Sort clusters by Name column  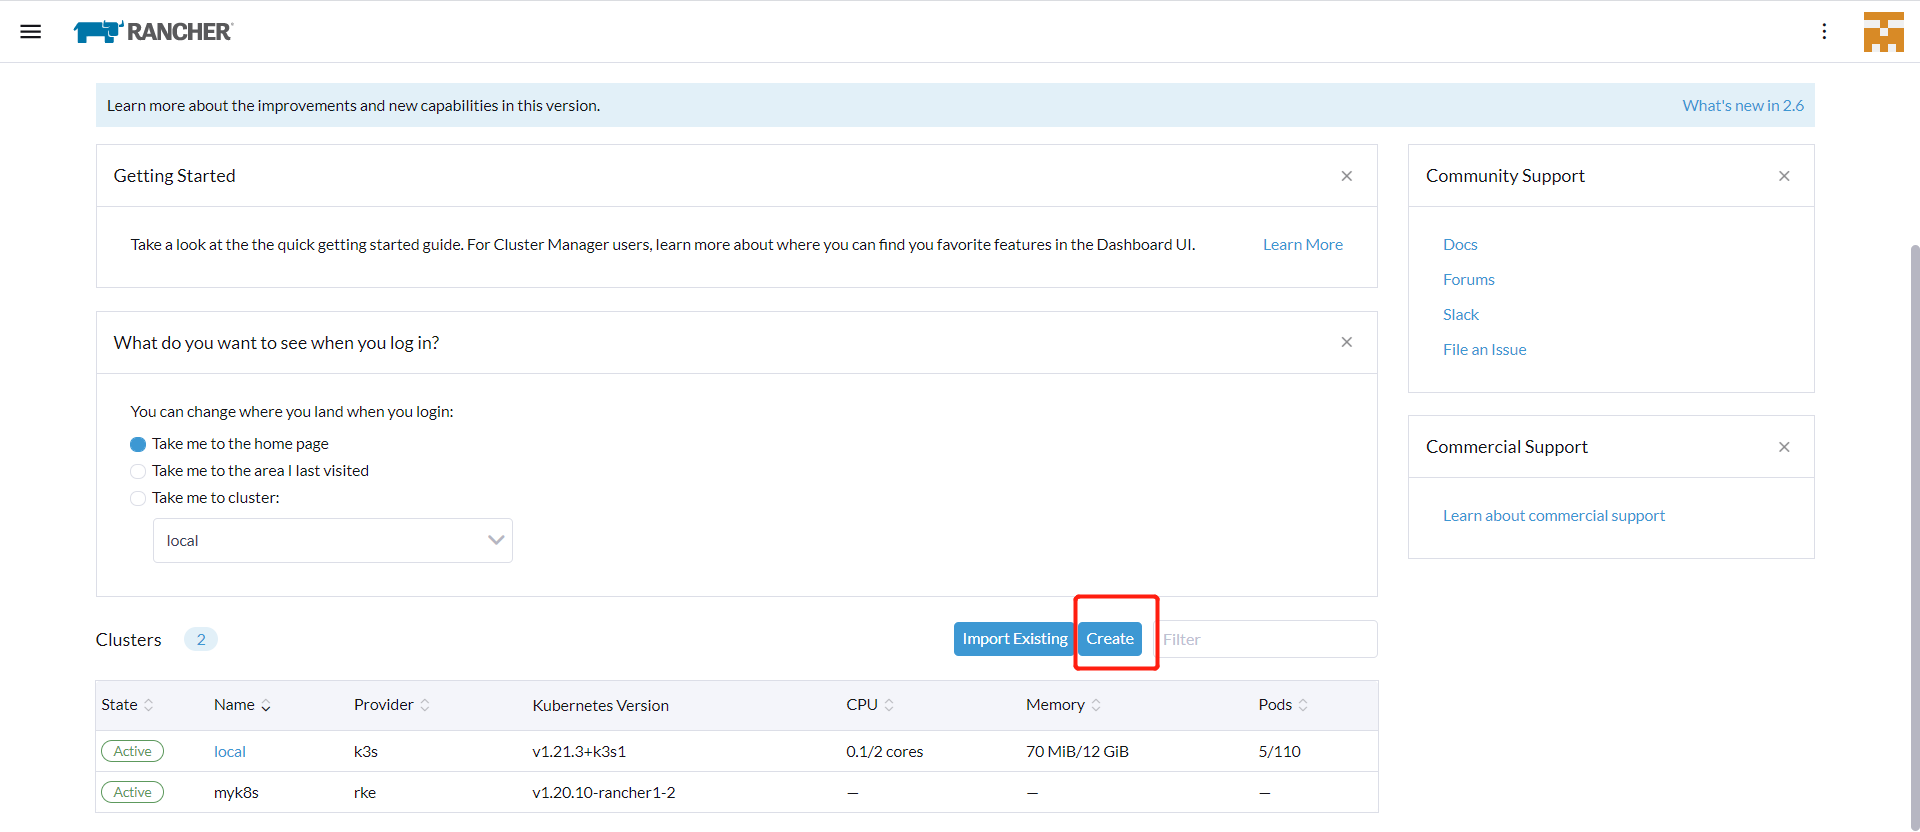[242, 705]
